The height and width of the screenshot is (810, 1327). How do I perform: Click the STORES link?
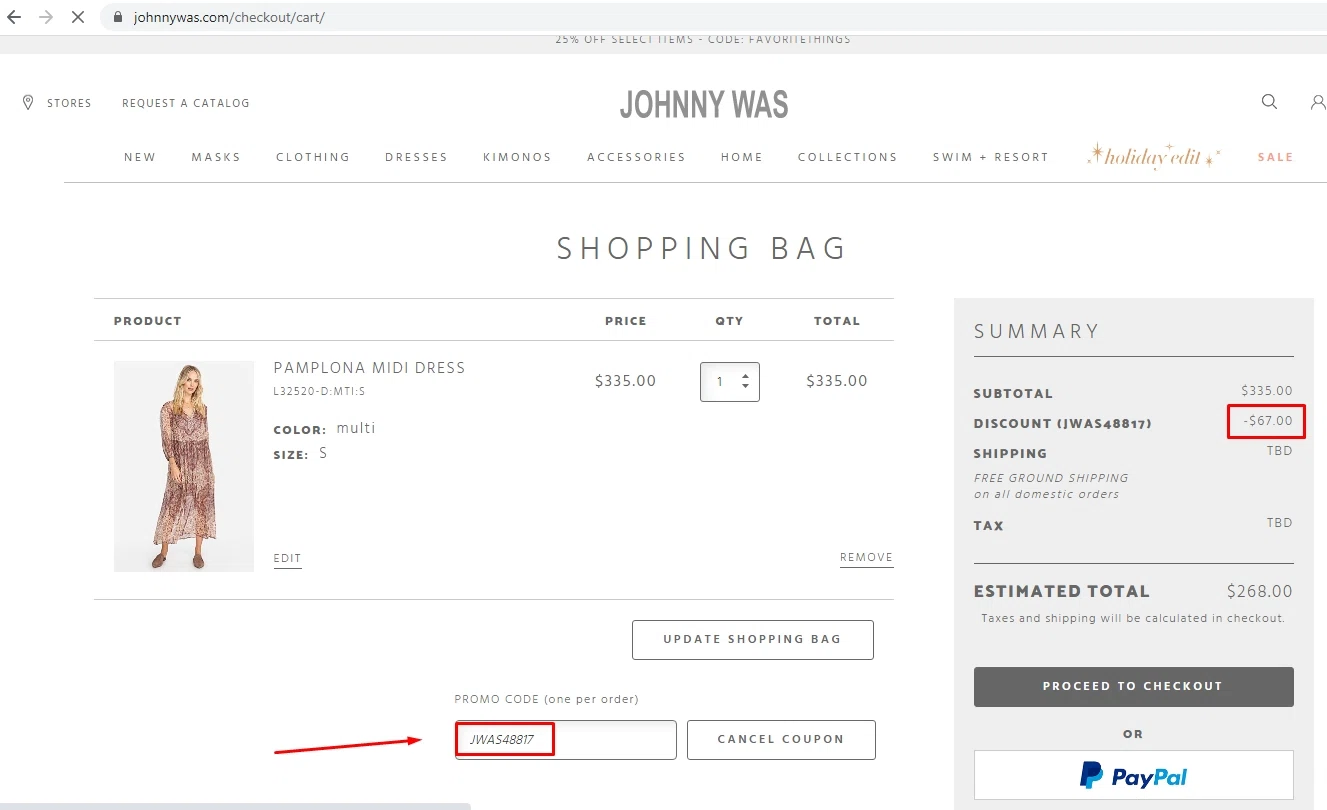pos(69,103)
